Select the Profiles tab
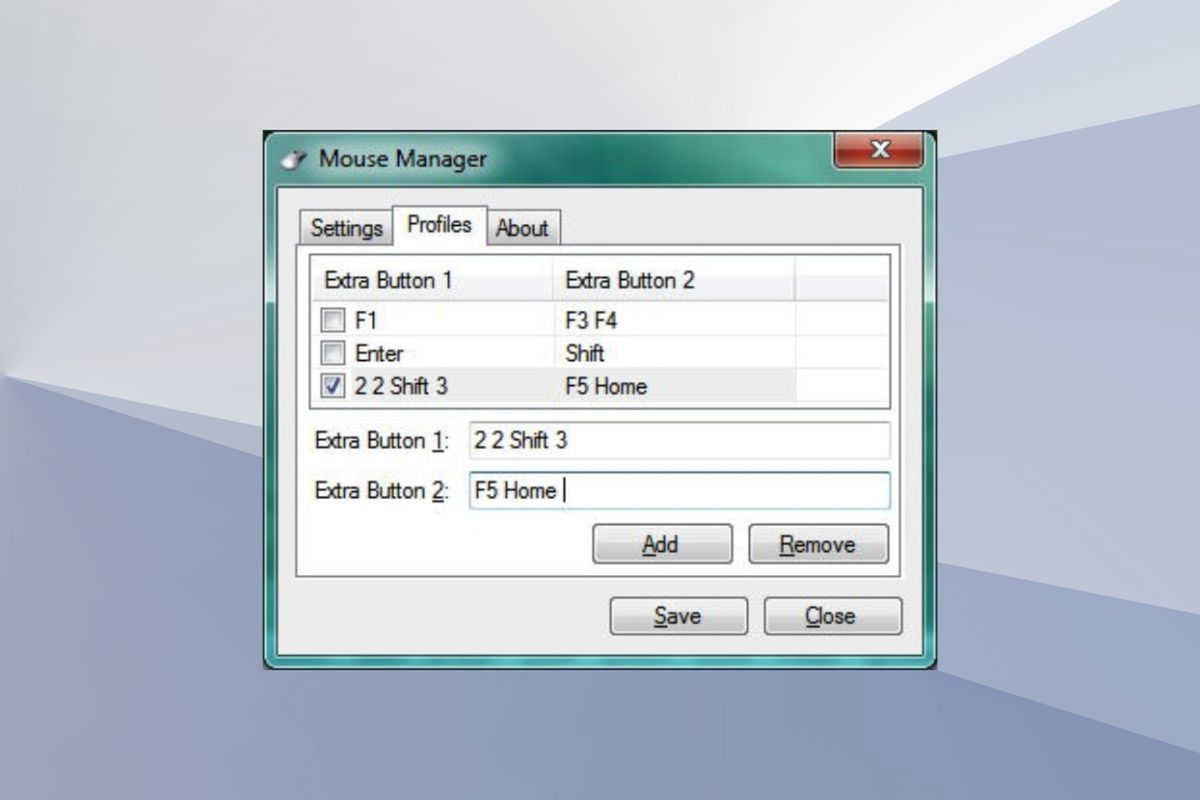This screenshot has width=1200, height=800. (439, 225)
